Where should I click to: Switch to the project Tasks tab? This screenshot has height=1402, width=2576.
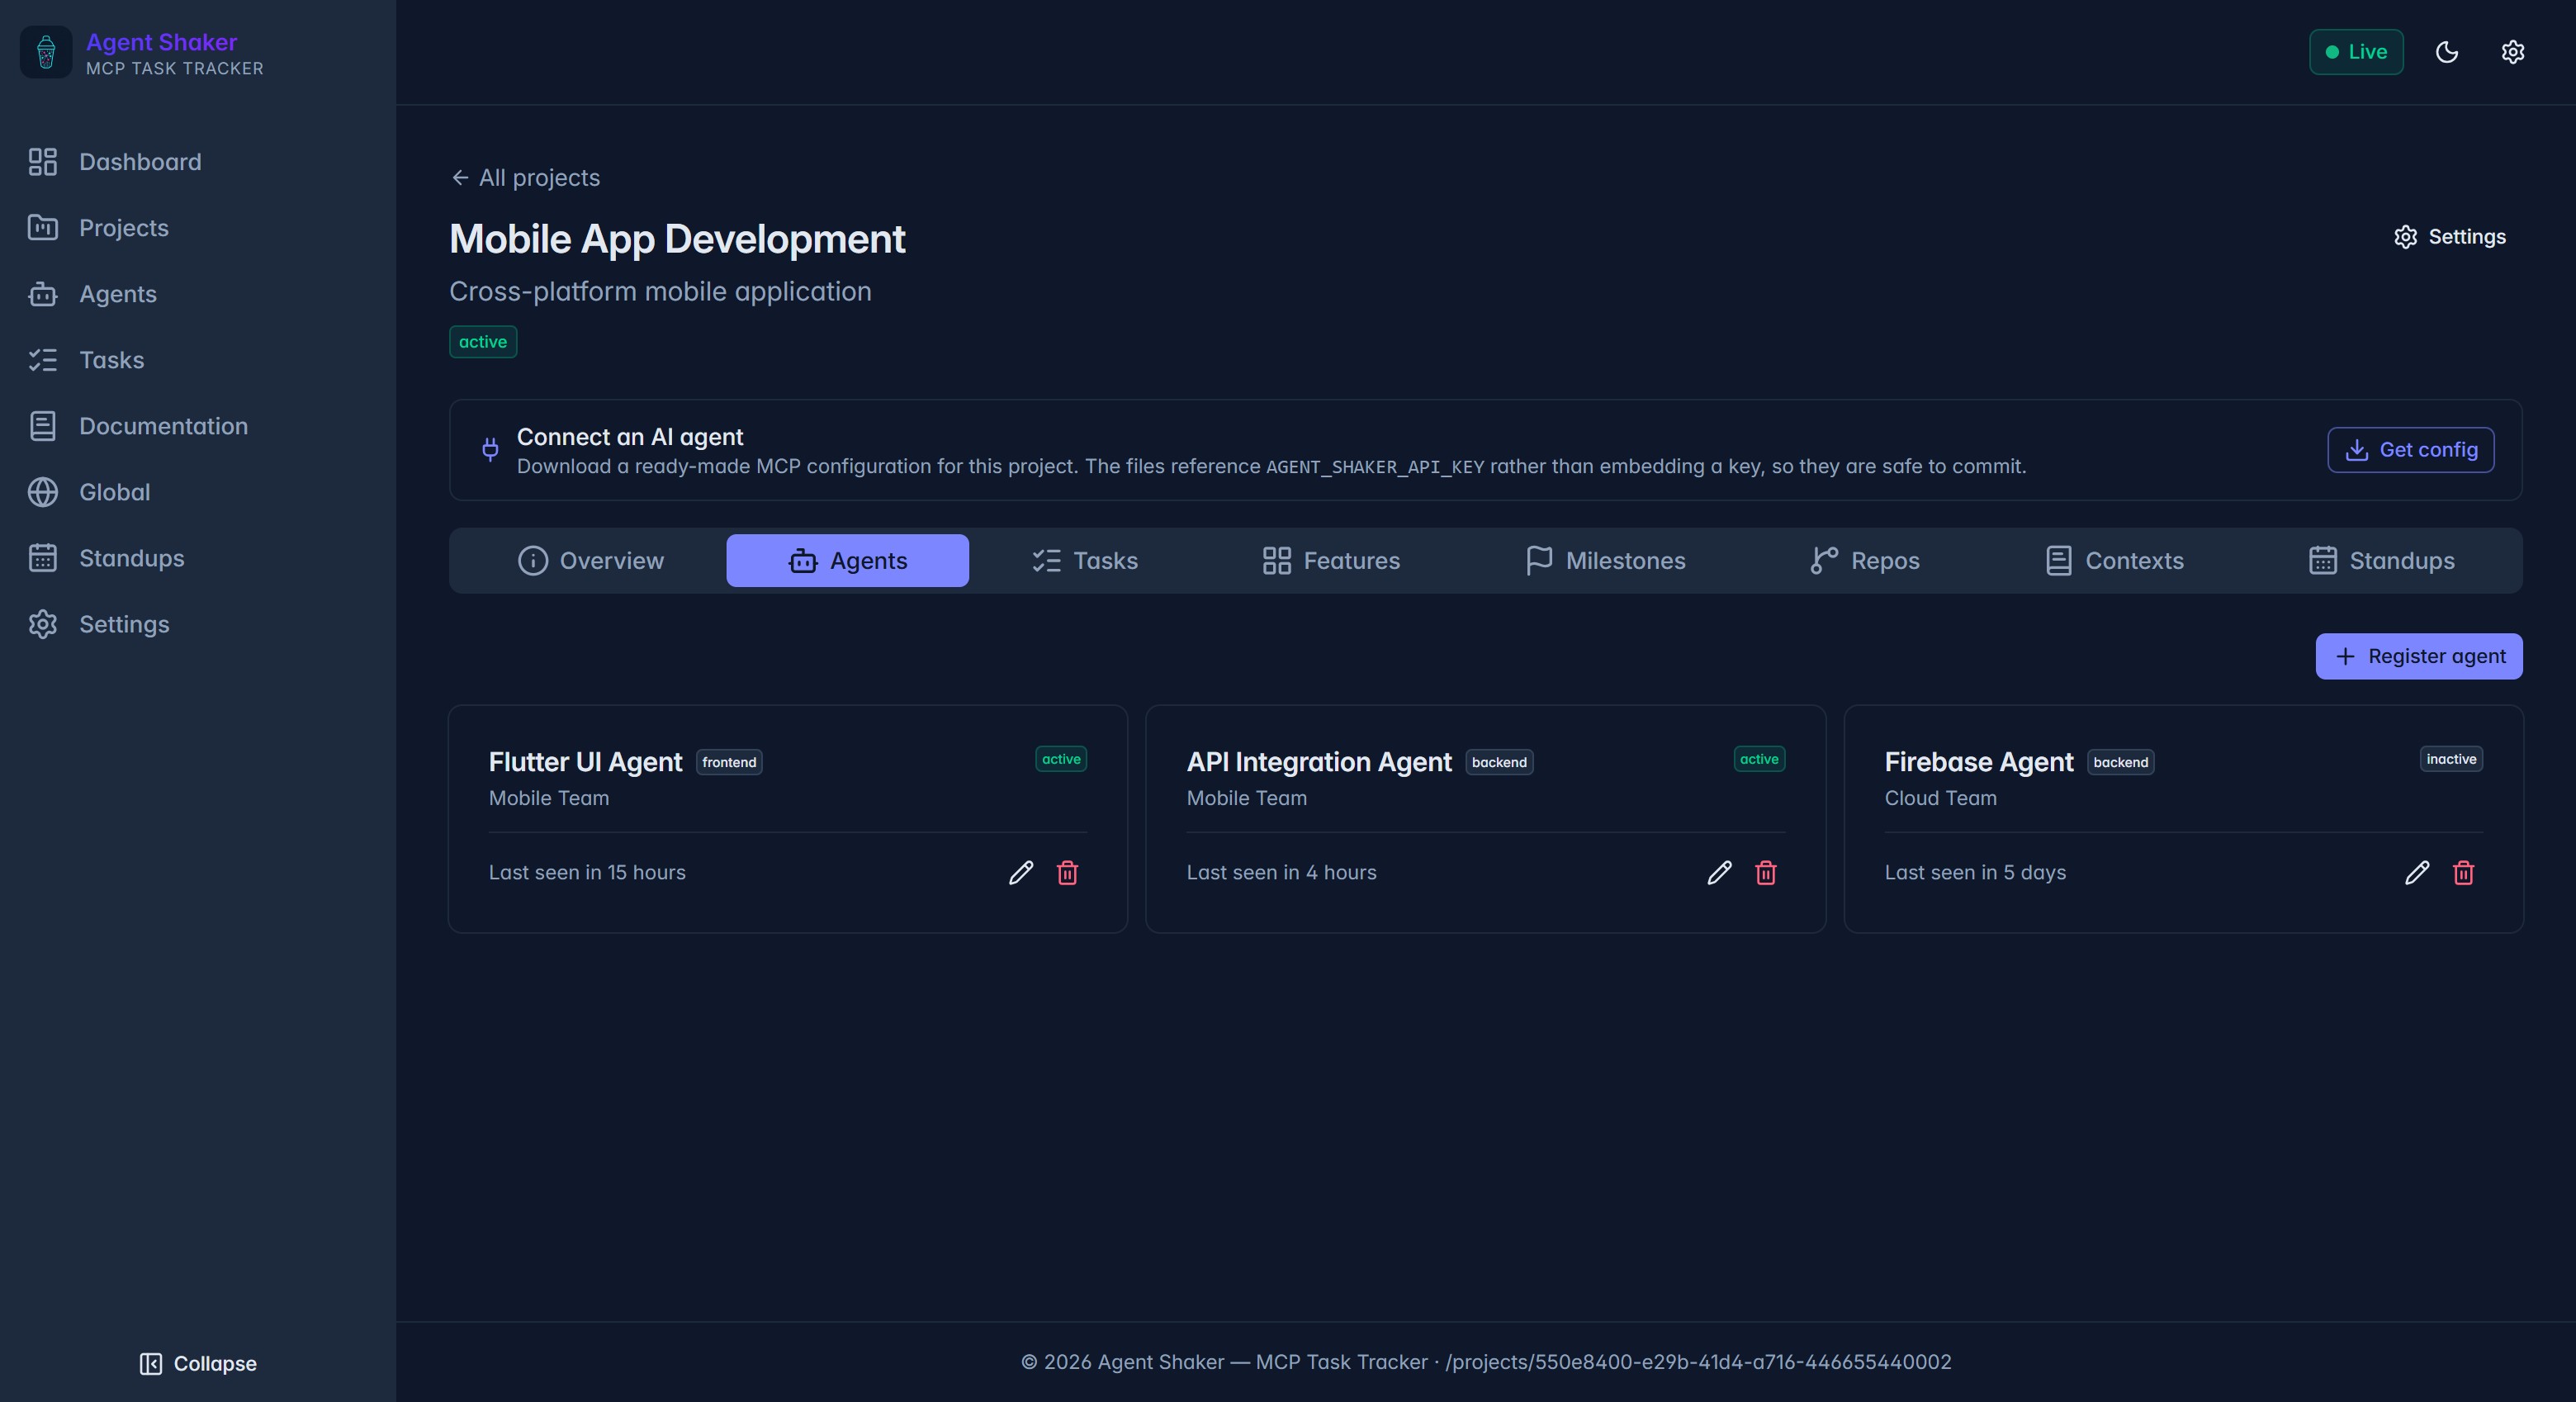click(x=1085, y=561)
